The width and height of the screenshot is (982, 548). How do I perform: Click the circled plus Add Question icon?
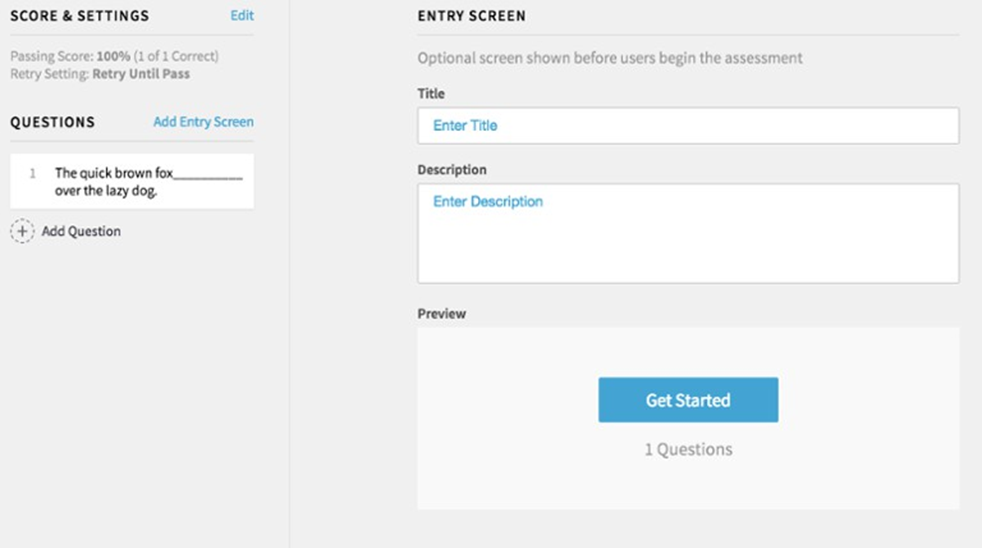pos(22,232)
